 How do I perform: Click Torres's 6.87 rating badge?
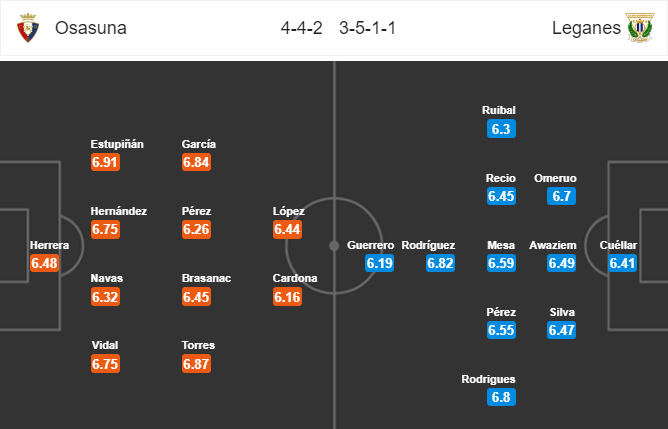197,364
